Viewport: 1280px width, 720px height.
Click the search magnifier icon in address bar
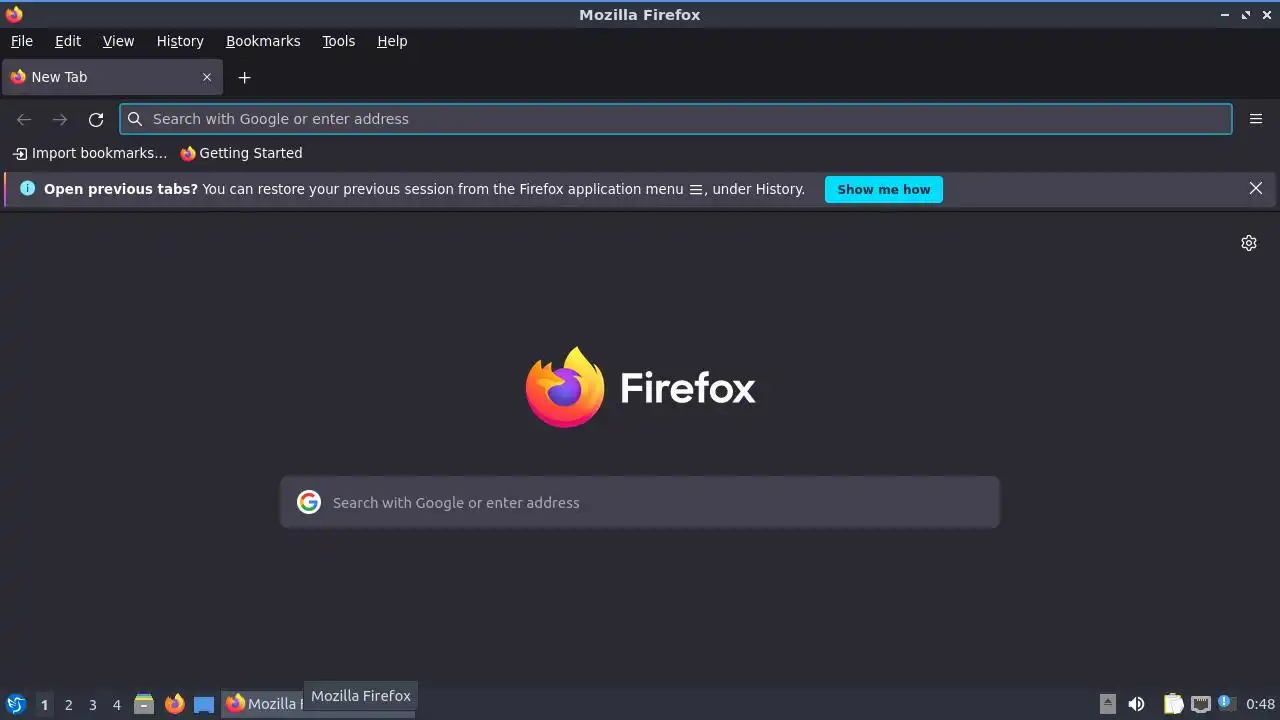click(x=135, y=119)
